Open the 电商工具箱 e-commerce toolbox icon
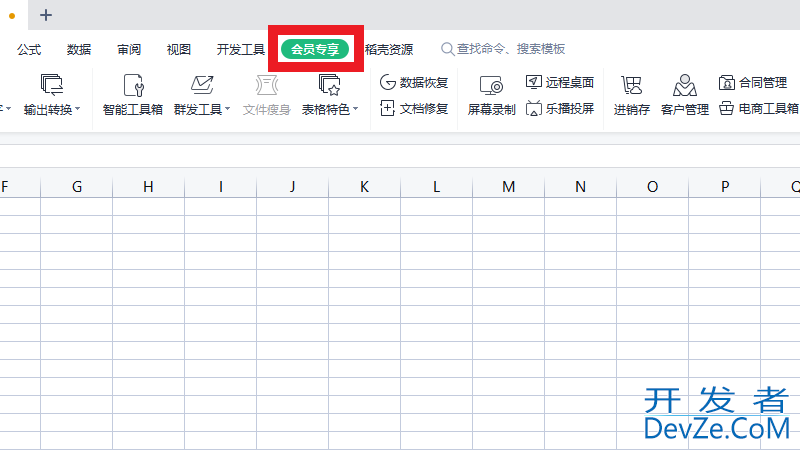The image size is (800, 450). [x=727, y=108]
